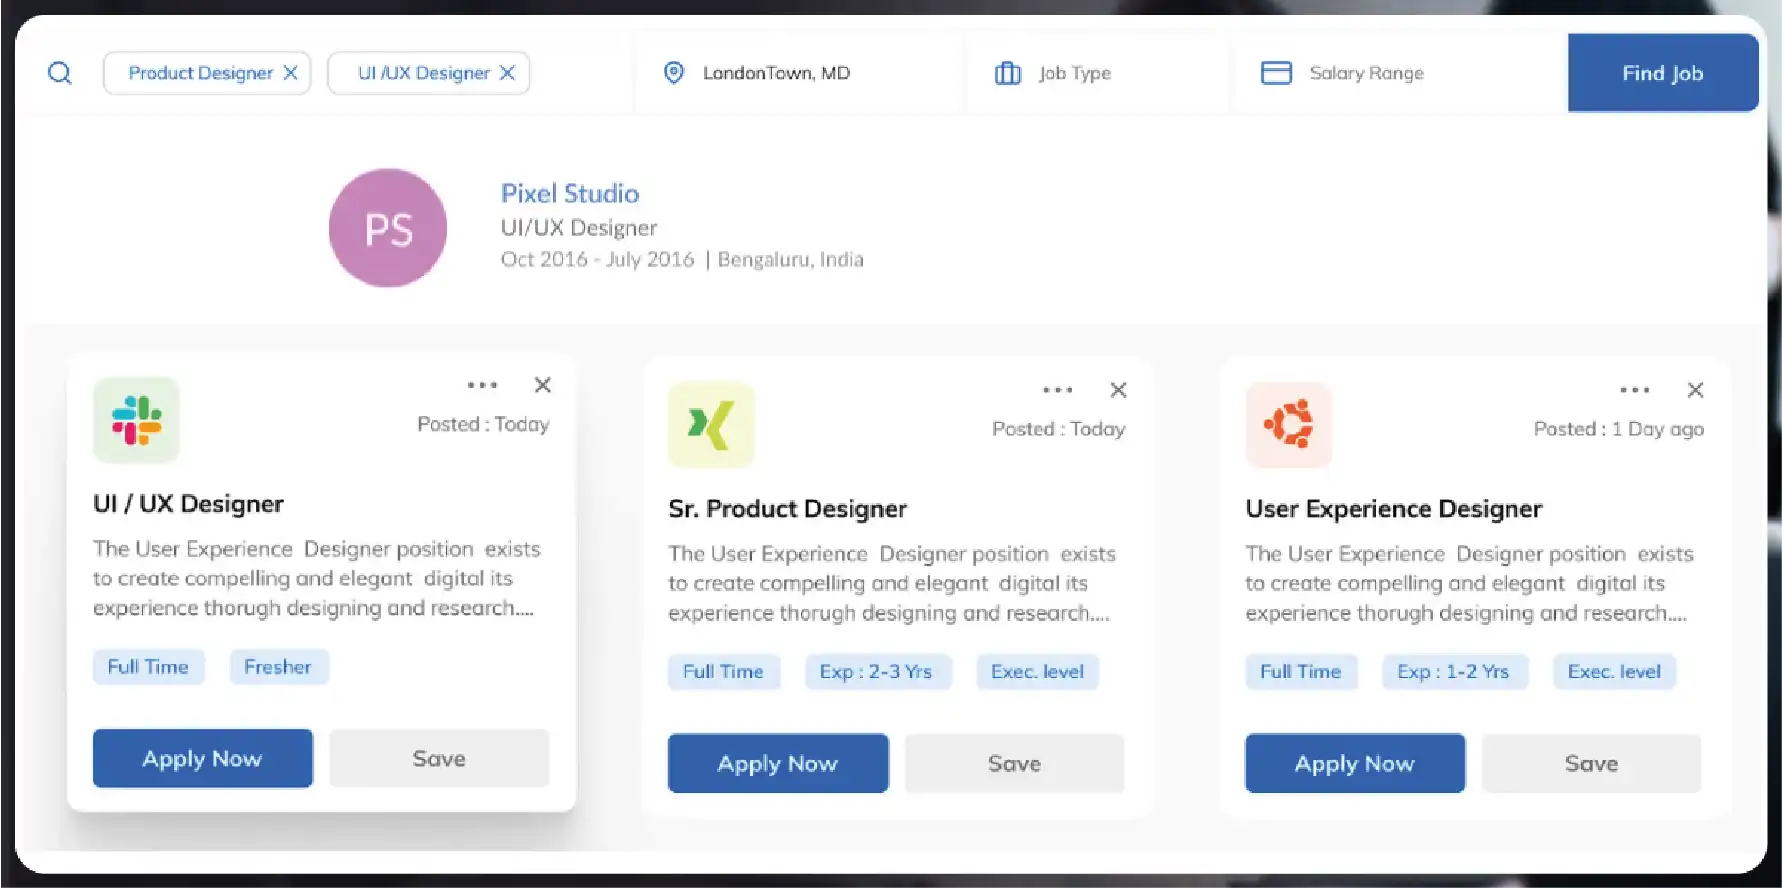Open the Salary Range dropdown
This screenshot has width=1782, height=888.
click(1365, 73)
